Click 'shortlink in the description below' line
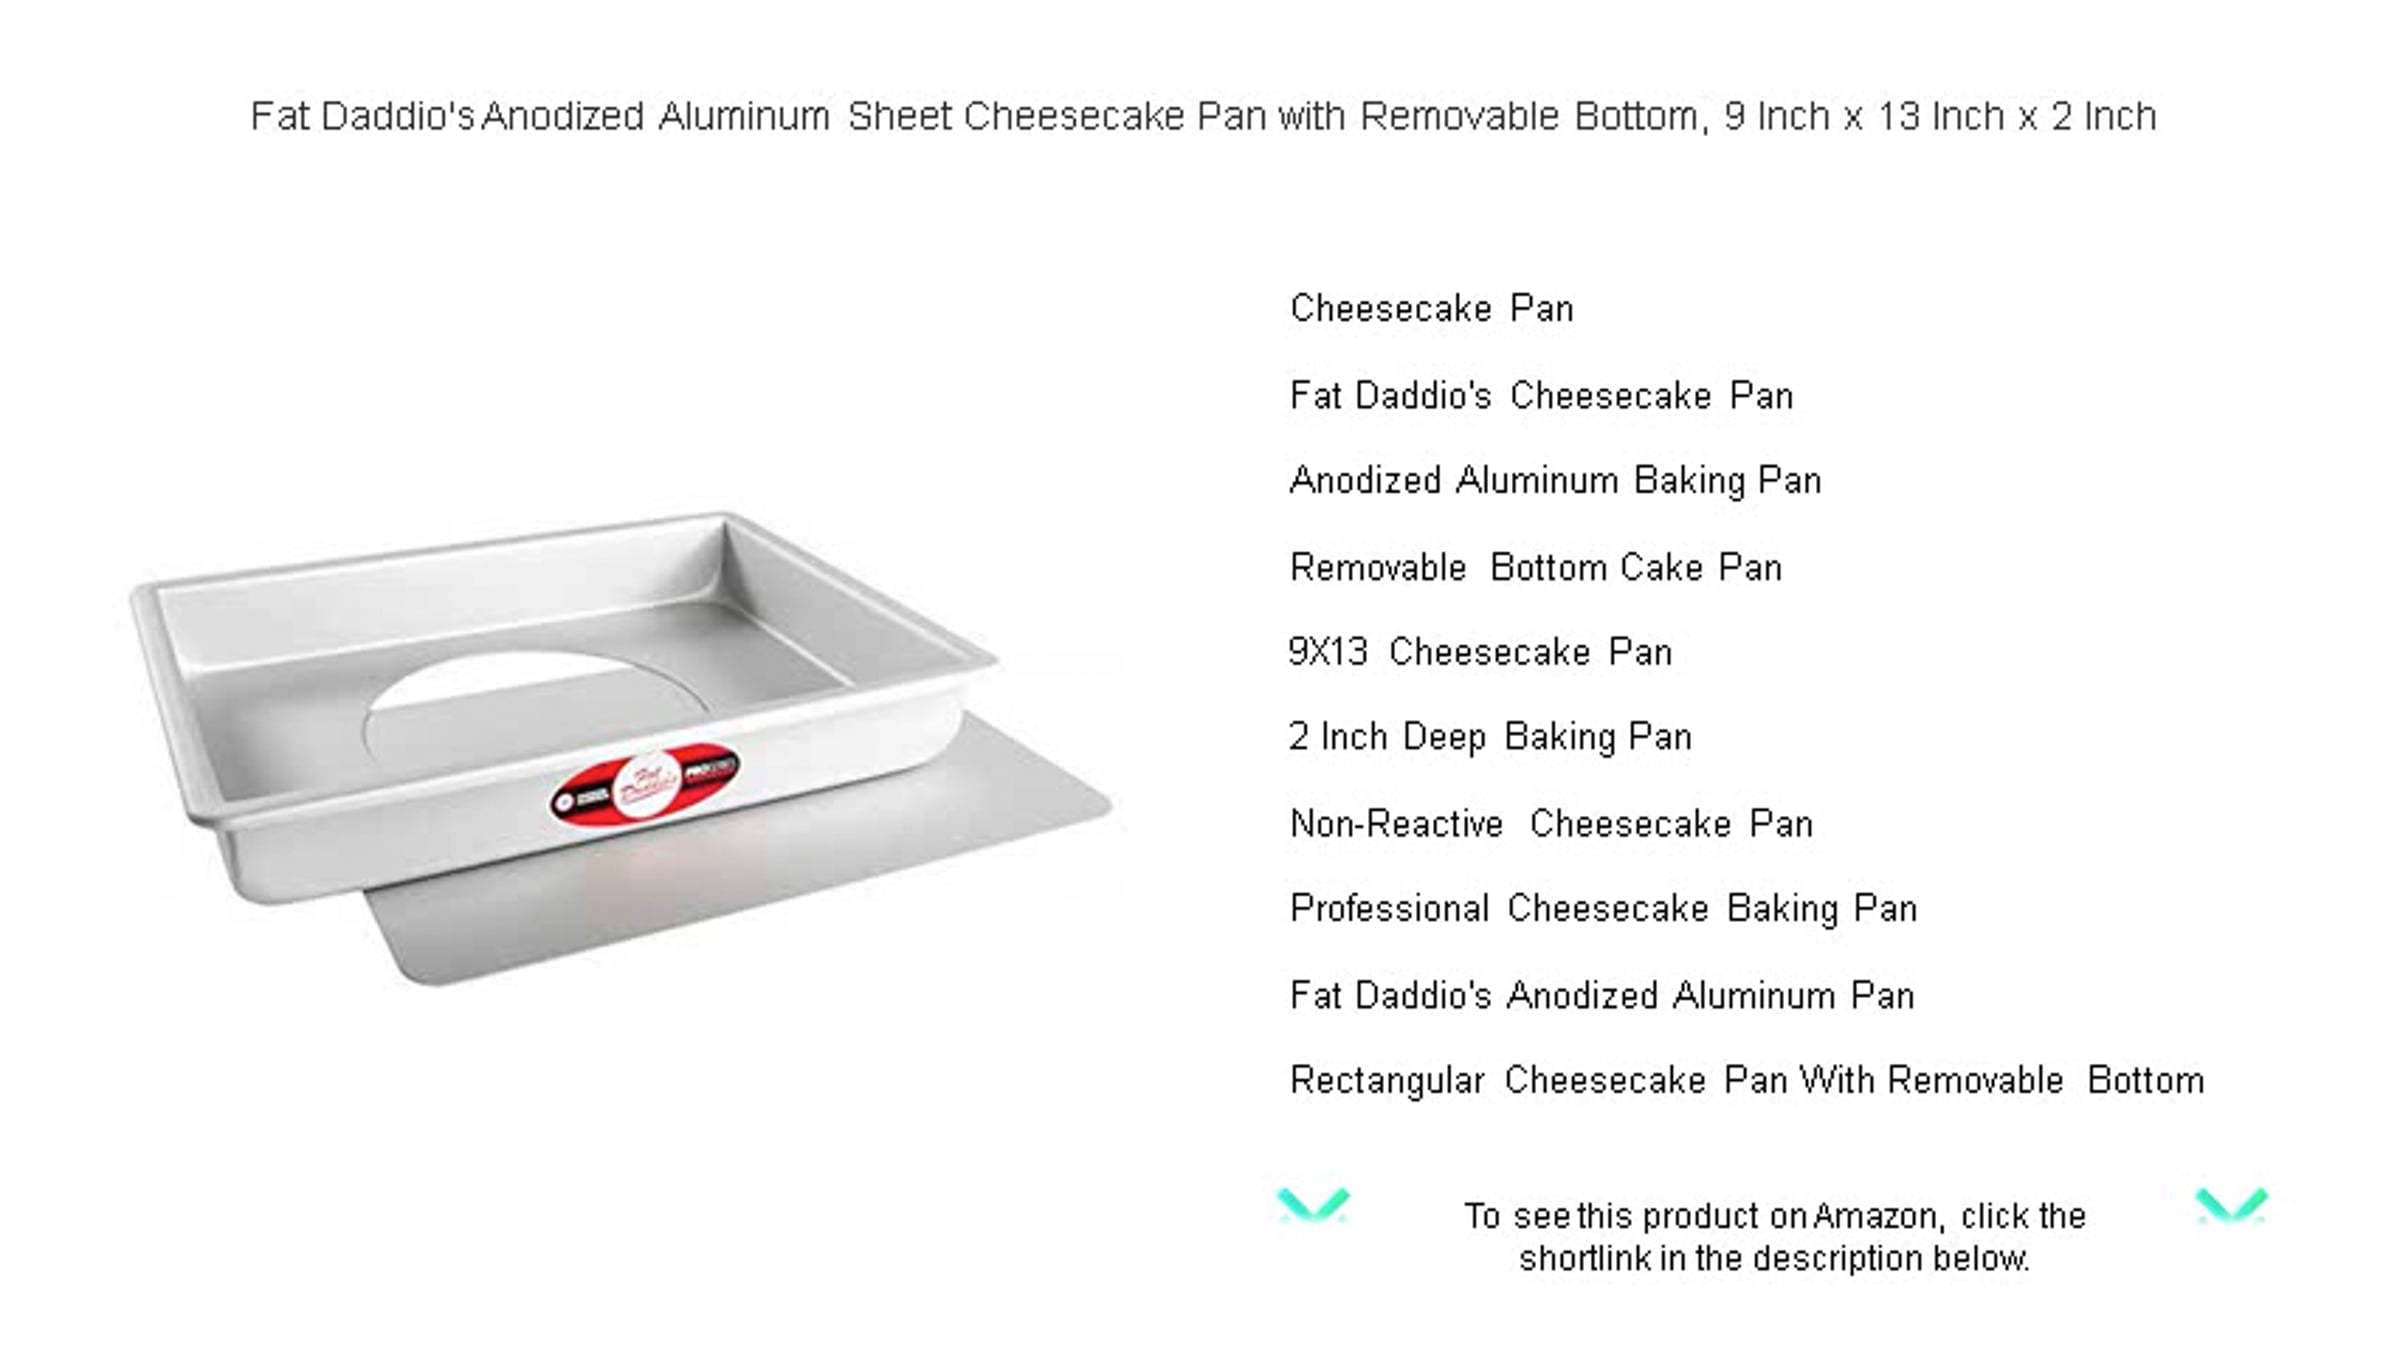2400x1352 pixels. click(x=1774, y=1259)
